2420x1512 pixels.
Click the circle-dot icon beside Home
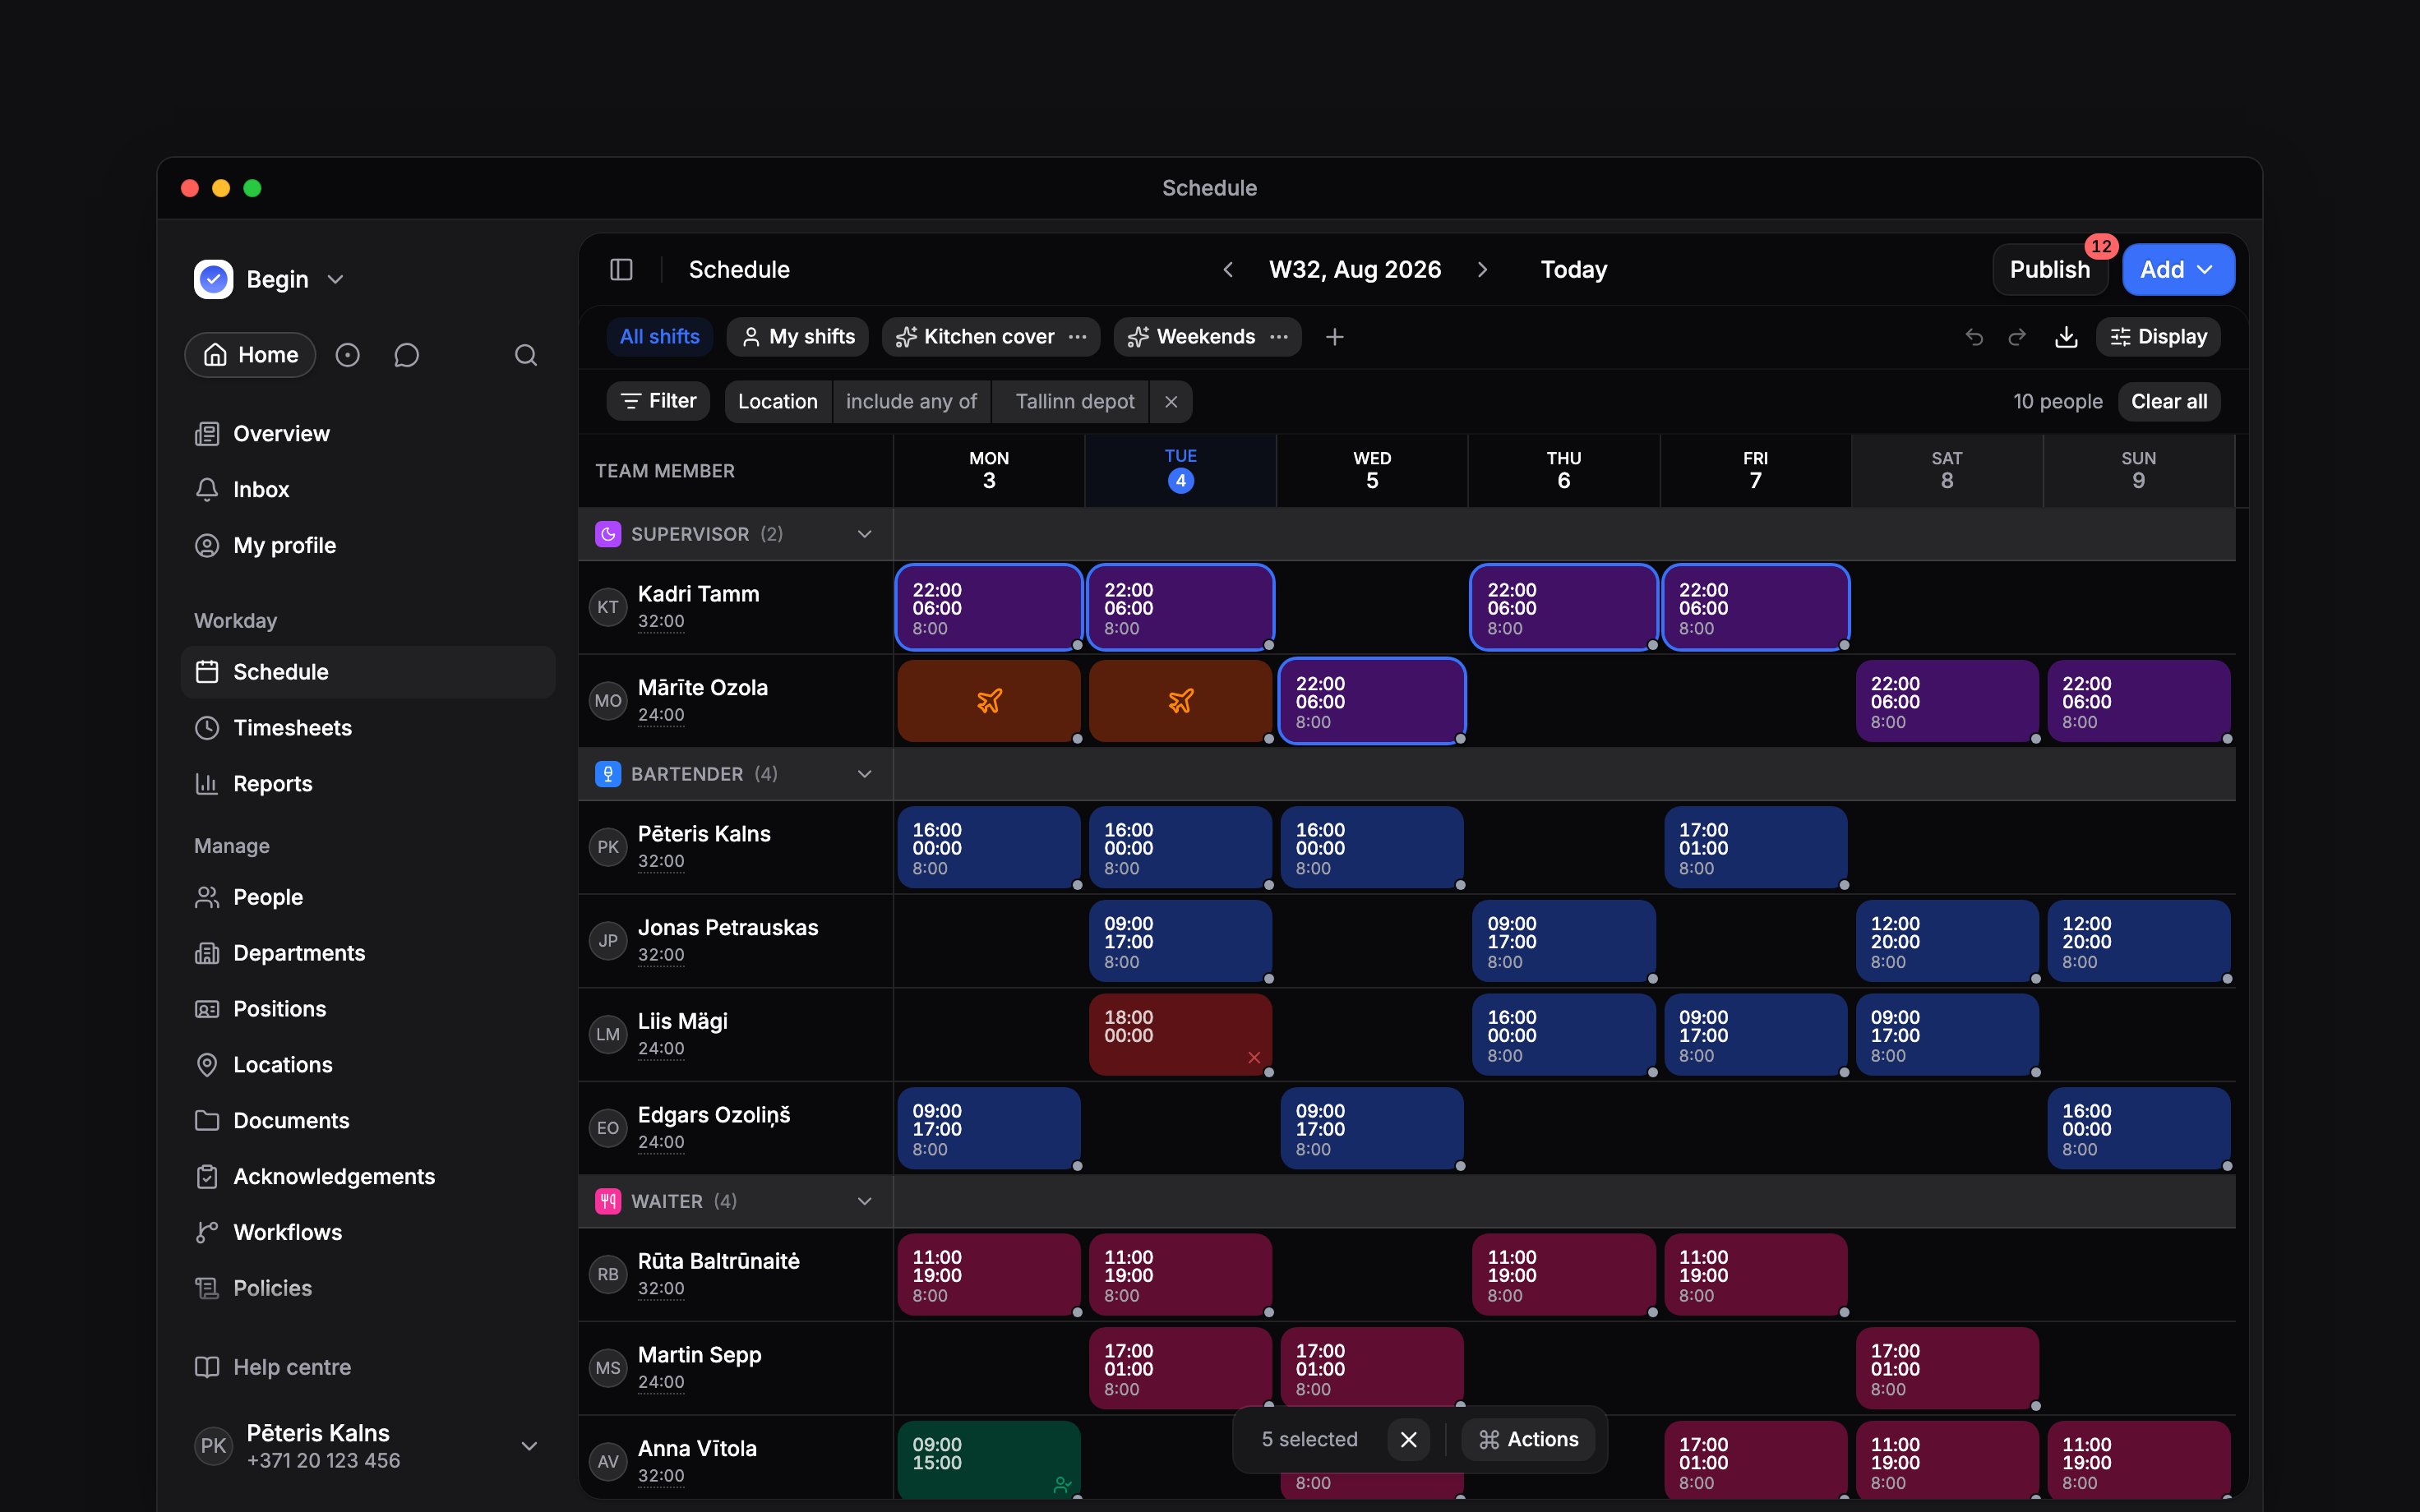(x=347, y=355)
